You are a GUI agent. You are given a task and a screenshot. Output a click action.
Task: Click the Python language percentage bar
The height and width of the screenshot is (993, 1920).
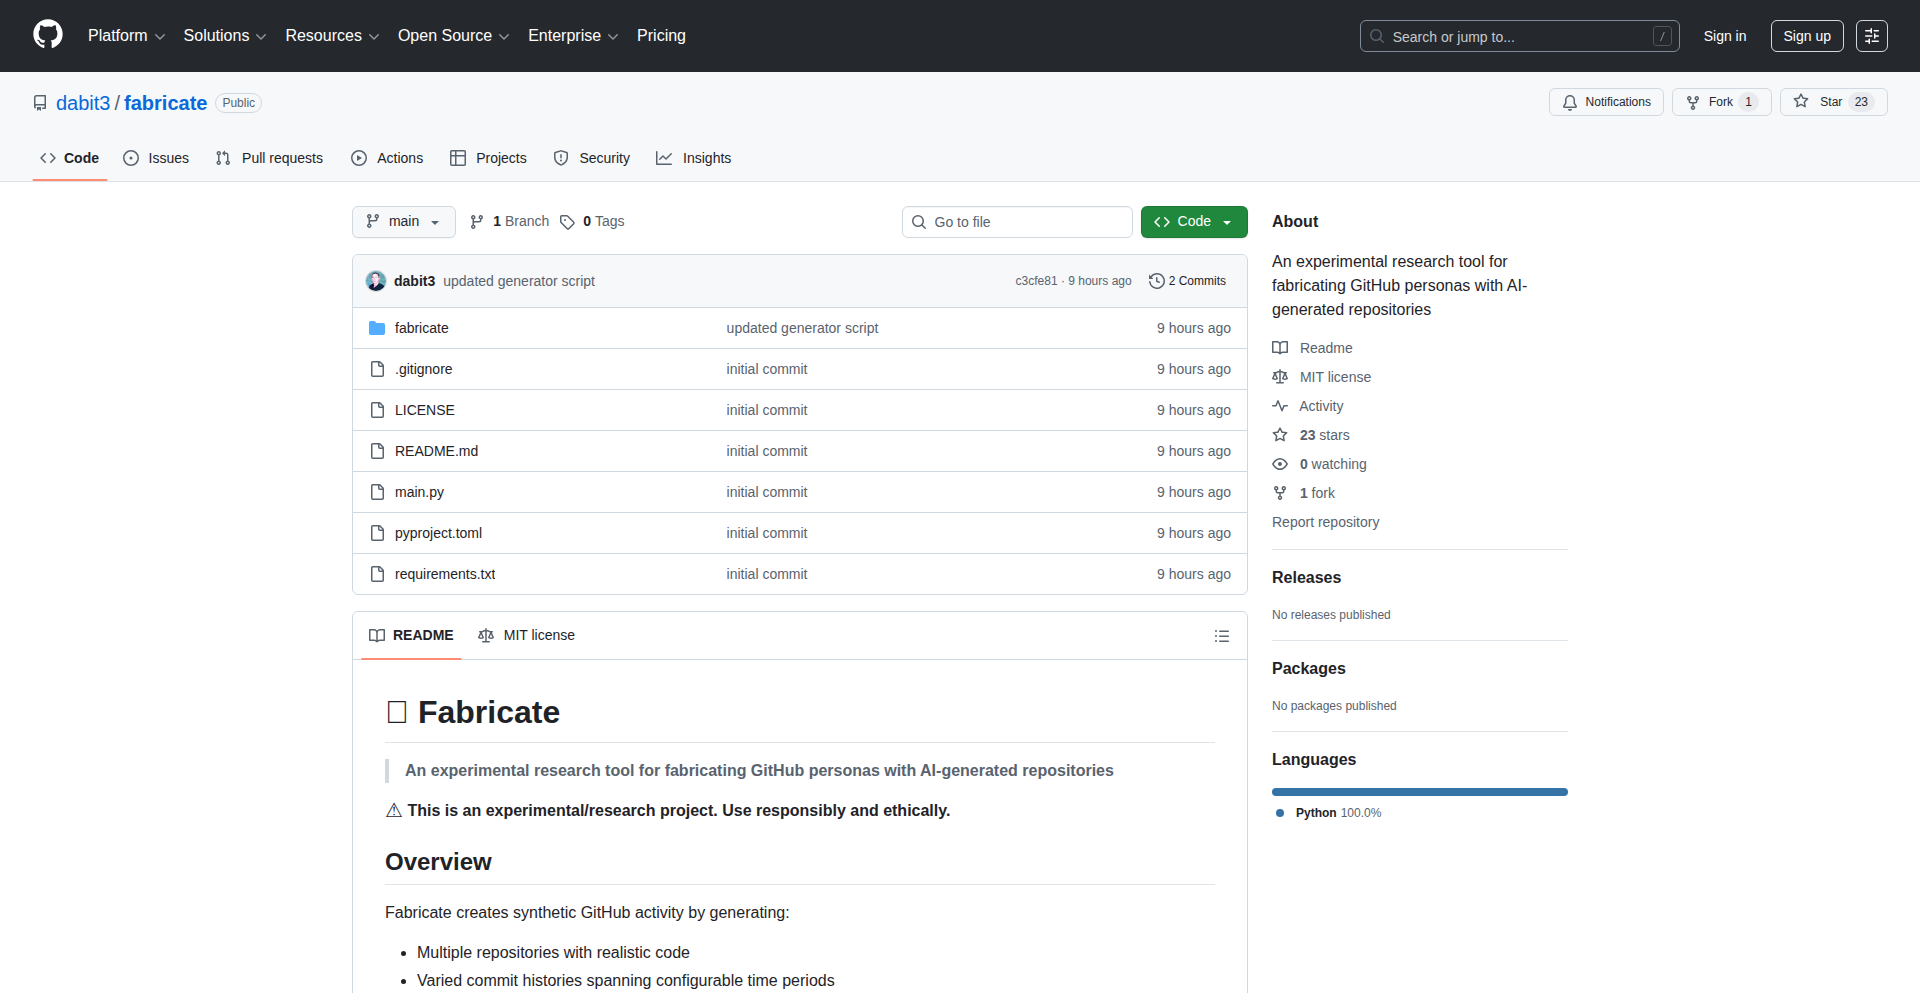coord(1419,791)
